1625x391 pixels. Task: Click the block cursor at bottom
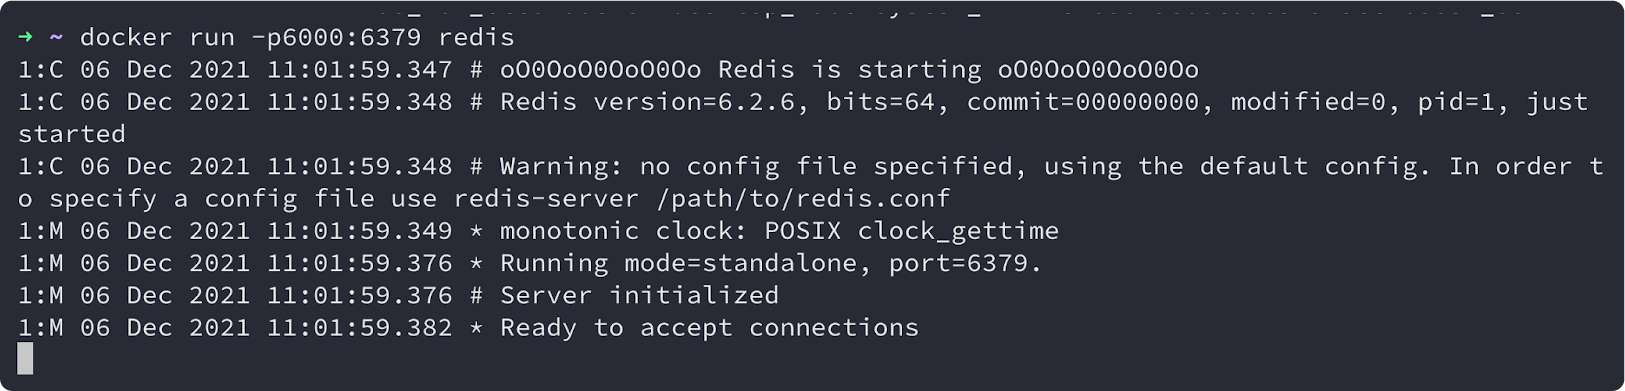coord(25,358)
